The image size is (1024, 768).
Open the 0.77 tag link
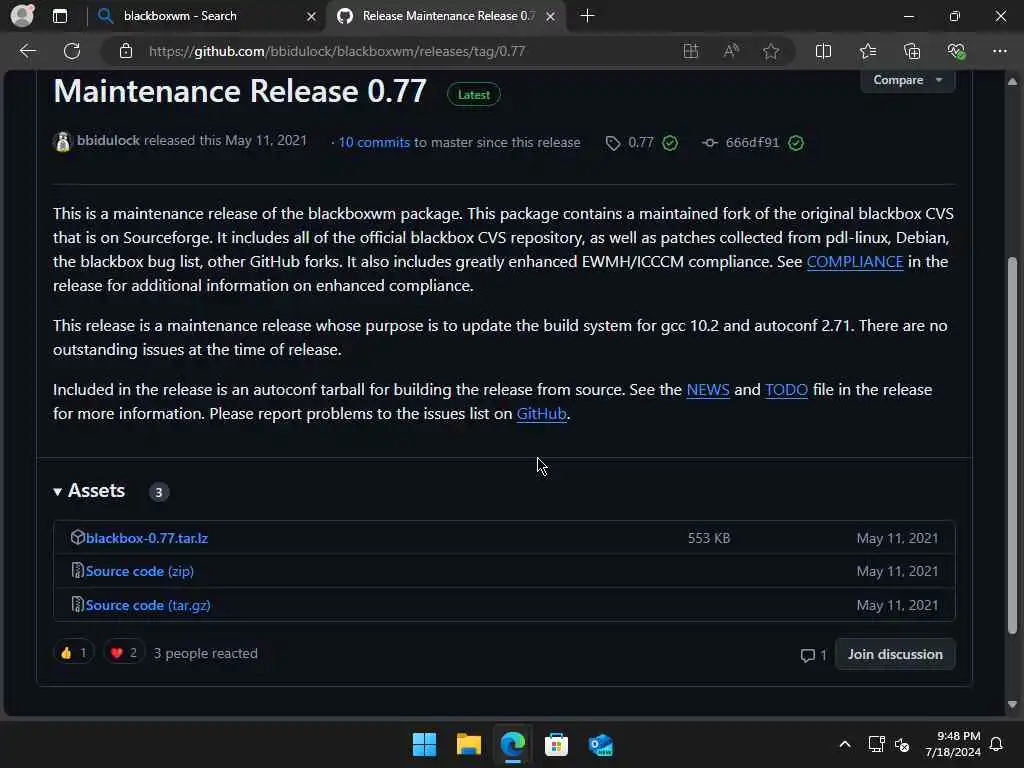pyautogui.click(x=640, y=142)
